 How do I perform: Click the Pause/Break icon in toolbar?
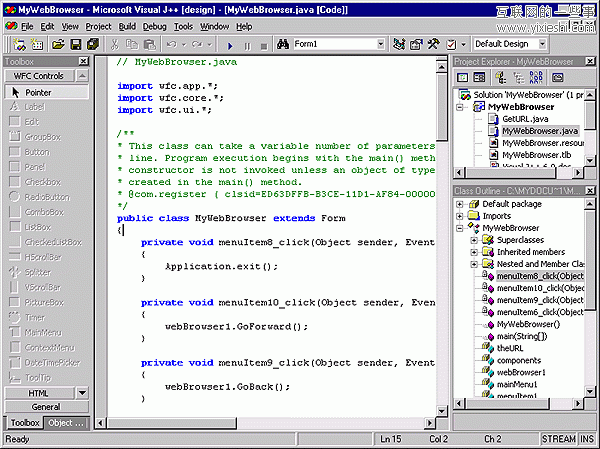tap(247, 45)
